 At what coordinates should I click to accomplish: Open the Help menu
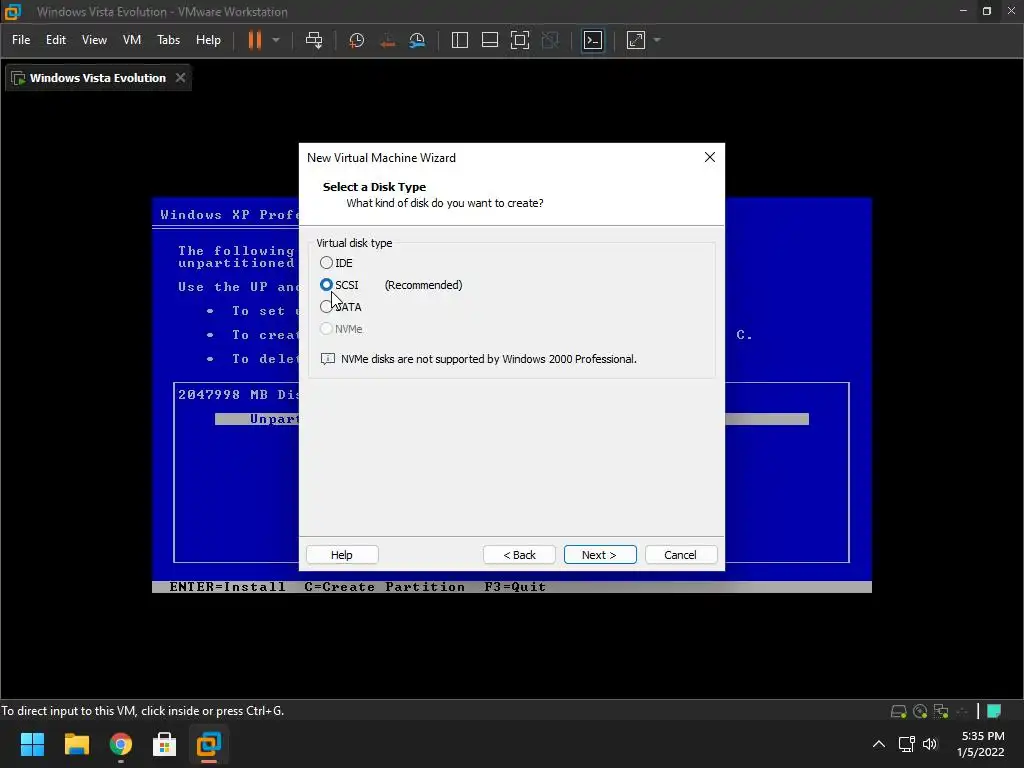pos(208,40)
